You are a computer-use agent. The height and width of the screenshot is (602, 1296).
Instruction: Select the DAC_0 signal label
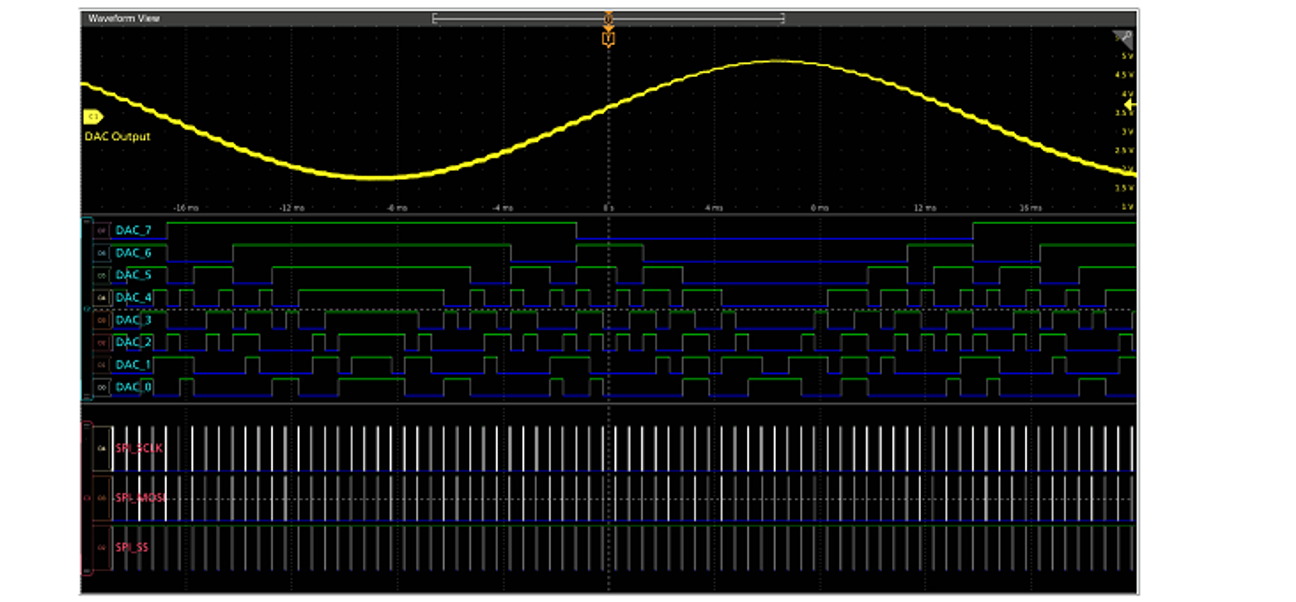point(134,387)
